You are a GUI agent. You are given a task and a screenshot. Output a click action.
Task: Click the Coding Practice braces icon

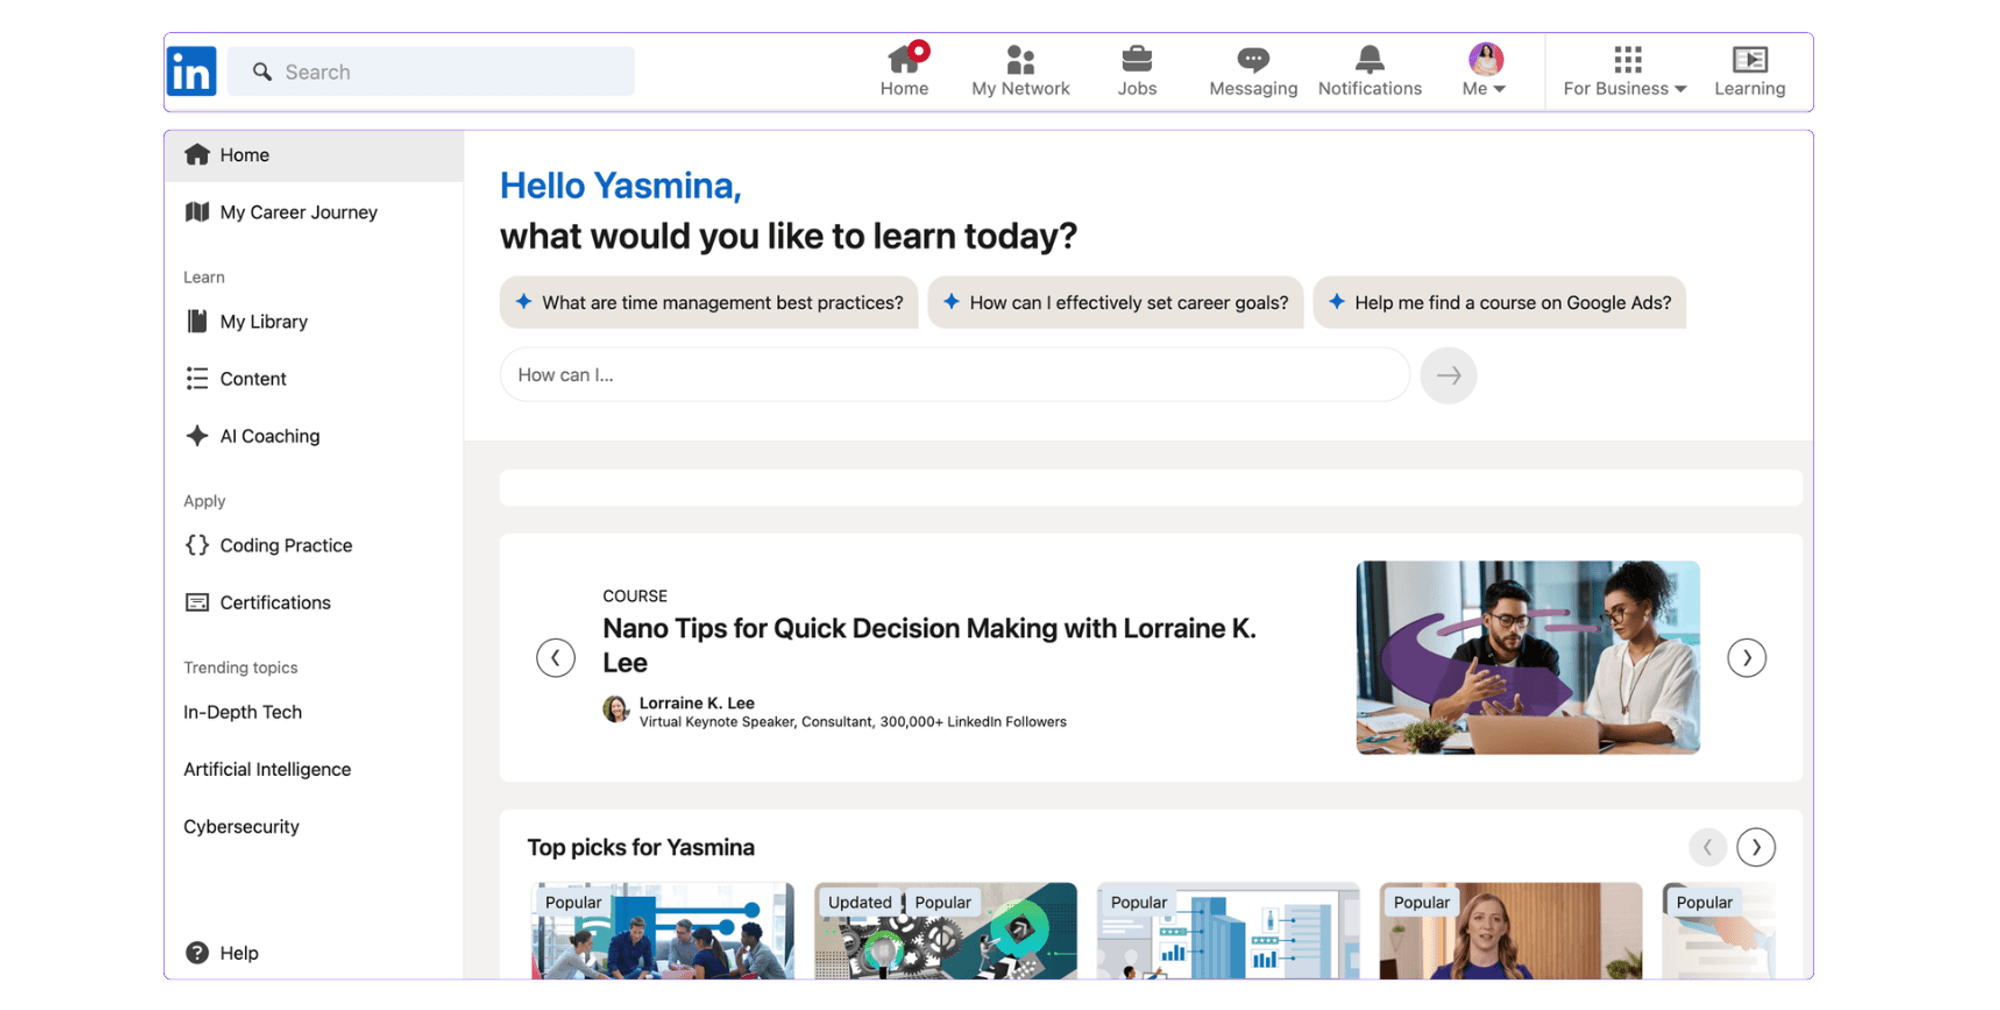pyautogui.click(x=197, y=545)
